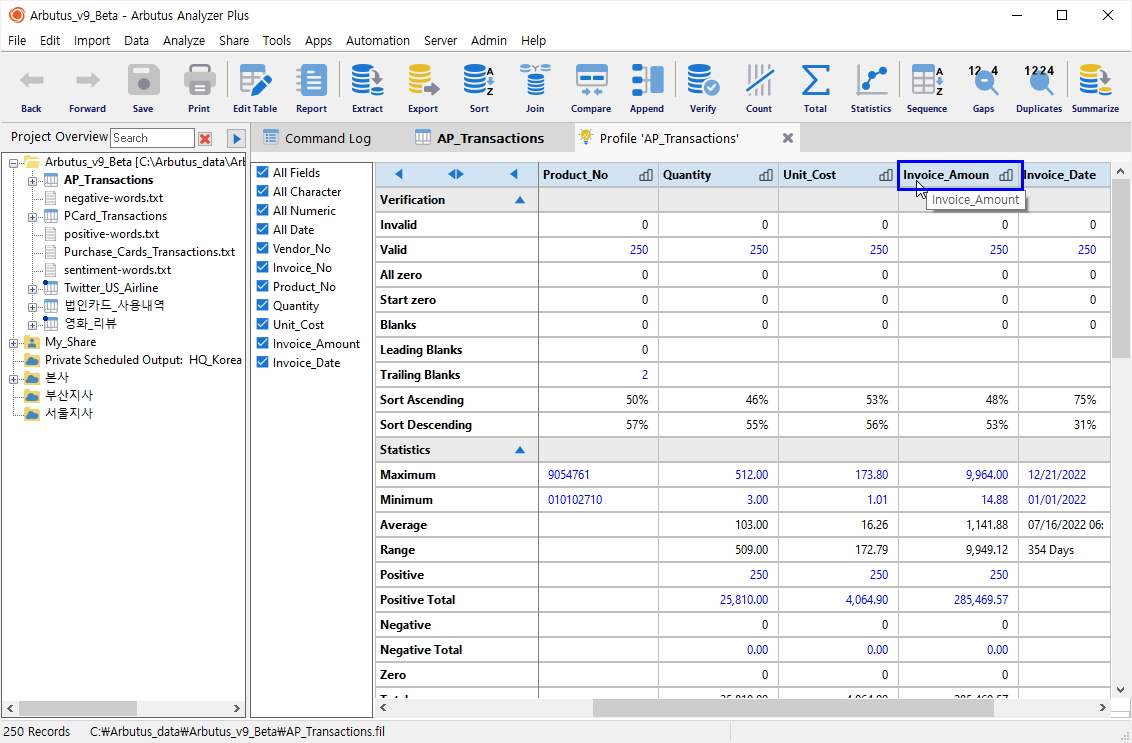Click the Back toolbar icon

point(31,80)
